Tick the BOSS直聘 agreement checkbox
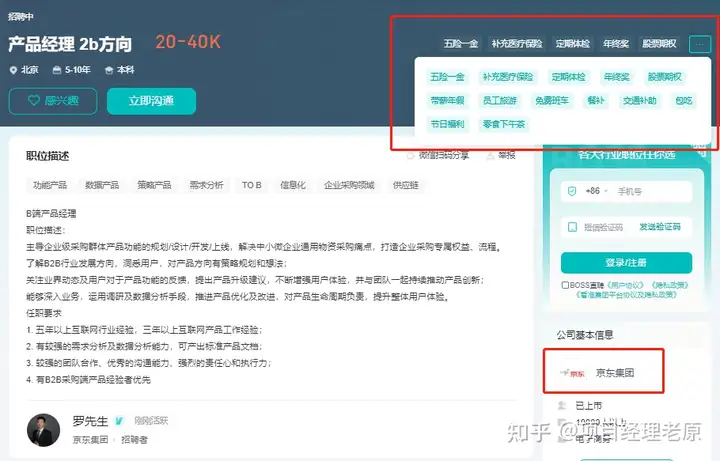The width and height of the screenshot is (720, 461). tap(565, 285)
